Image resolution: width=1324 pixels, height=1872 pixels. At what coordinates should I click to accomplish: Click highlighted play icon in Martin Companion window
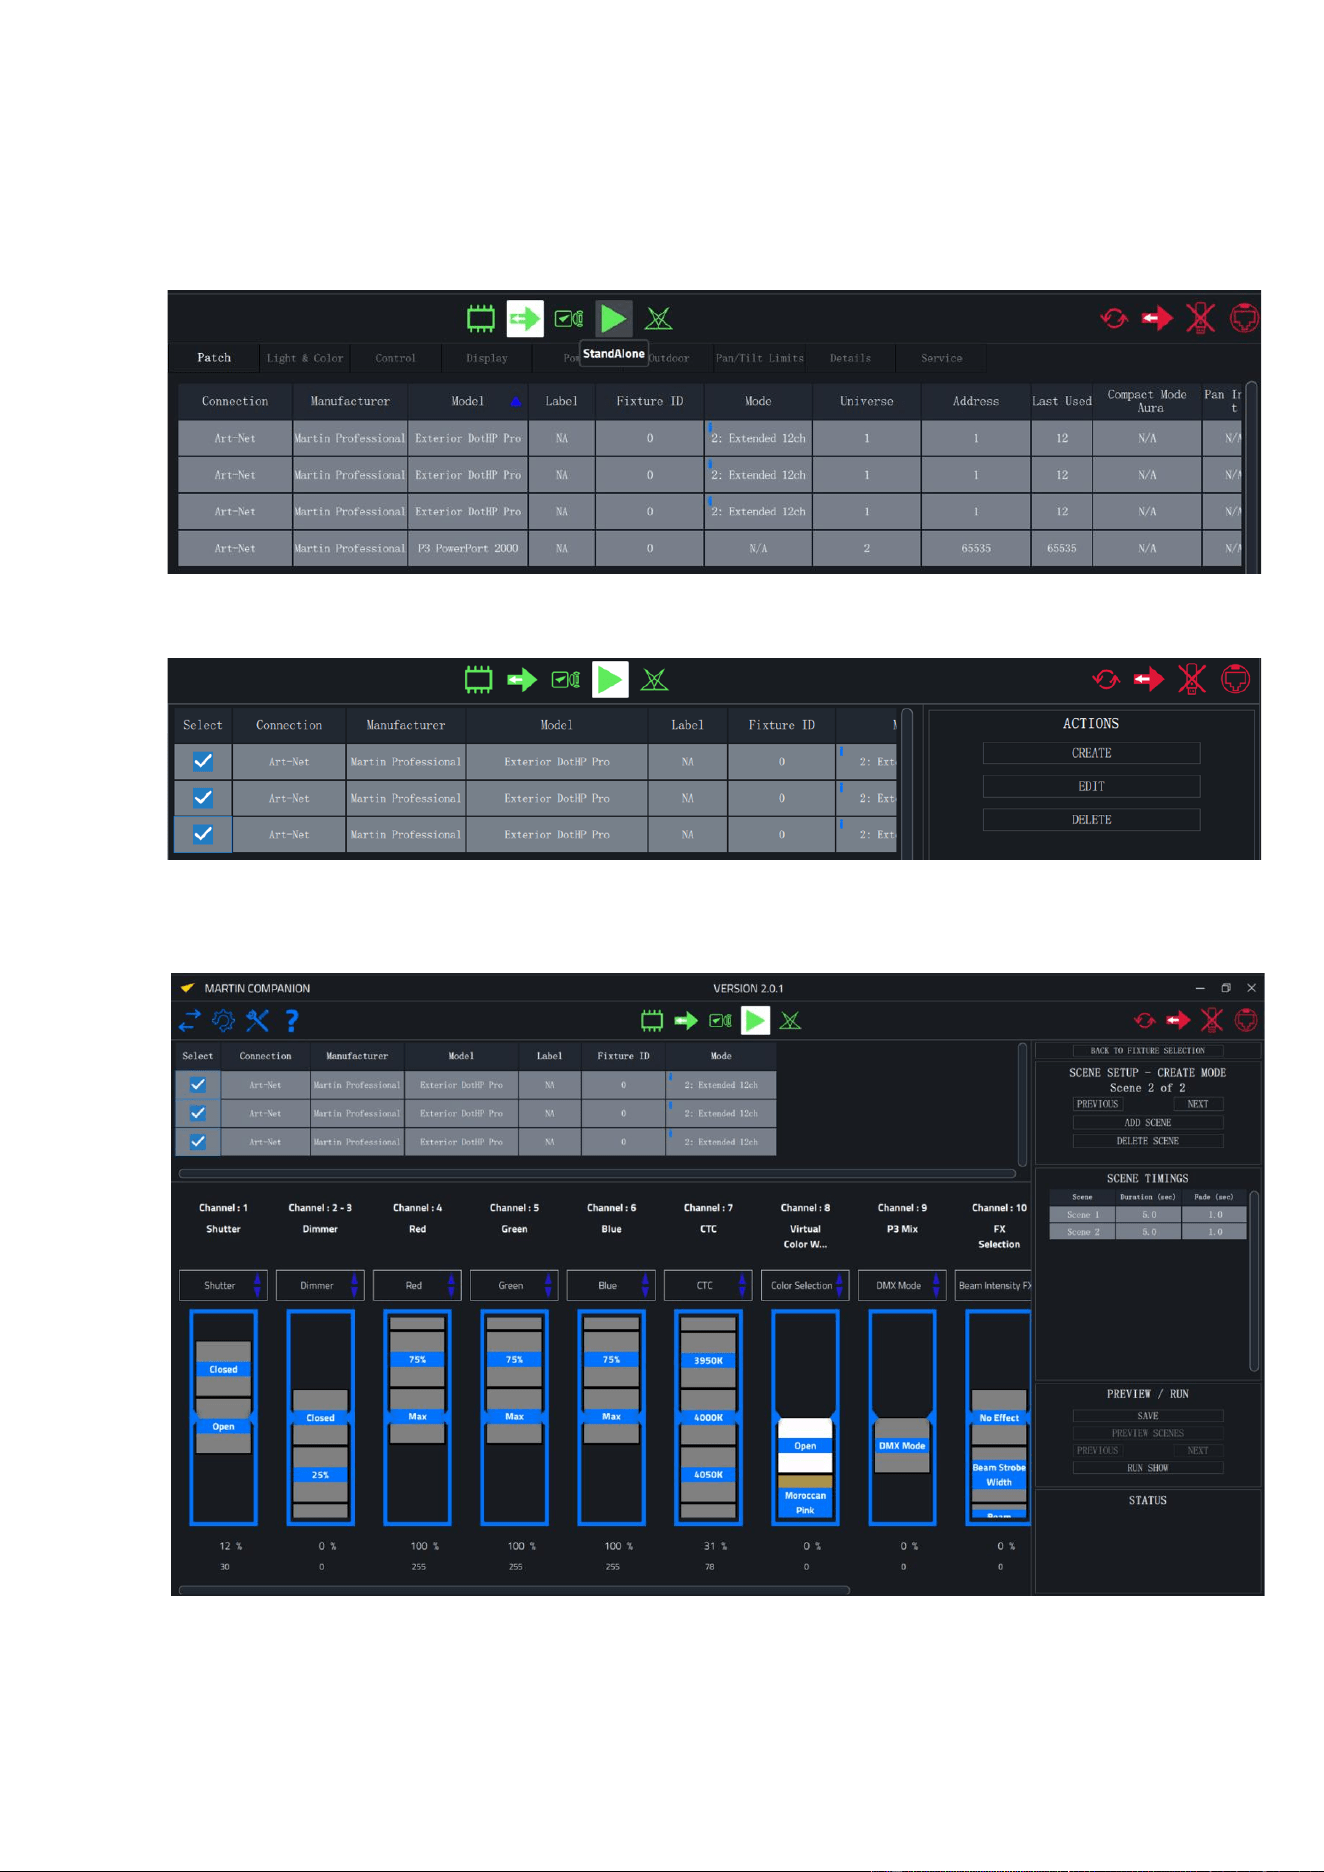point(756,1021)
